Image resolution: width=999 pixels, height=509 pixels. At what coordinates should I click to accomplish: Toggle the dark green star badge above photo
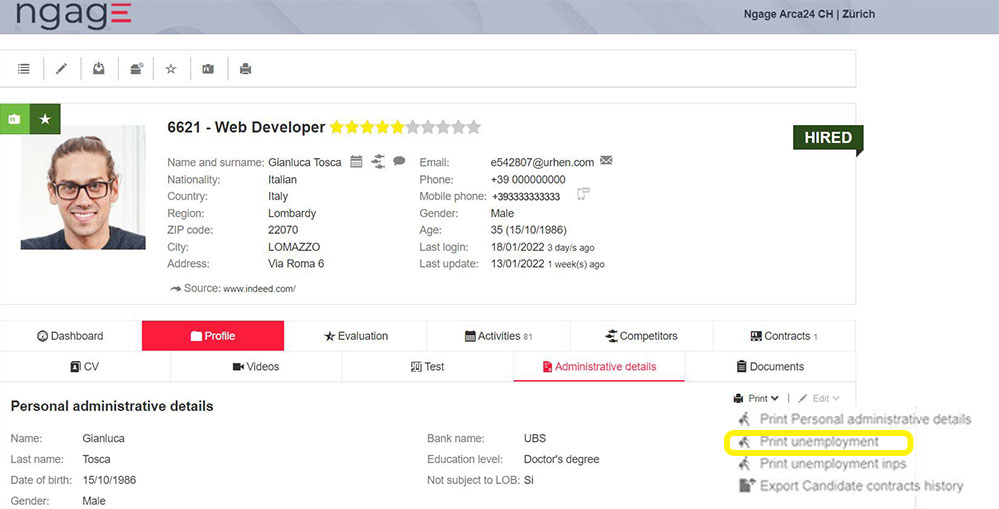(45, 118)
